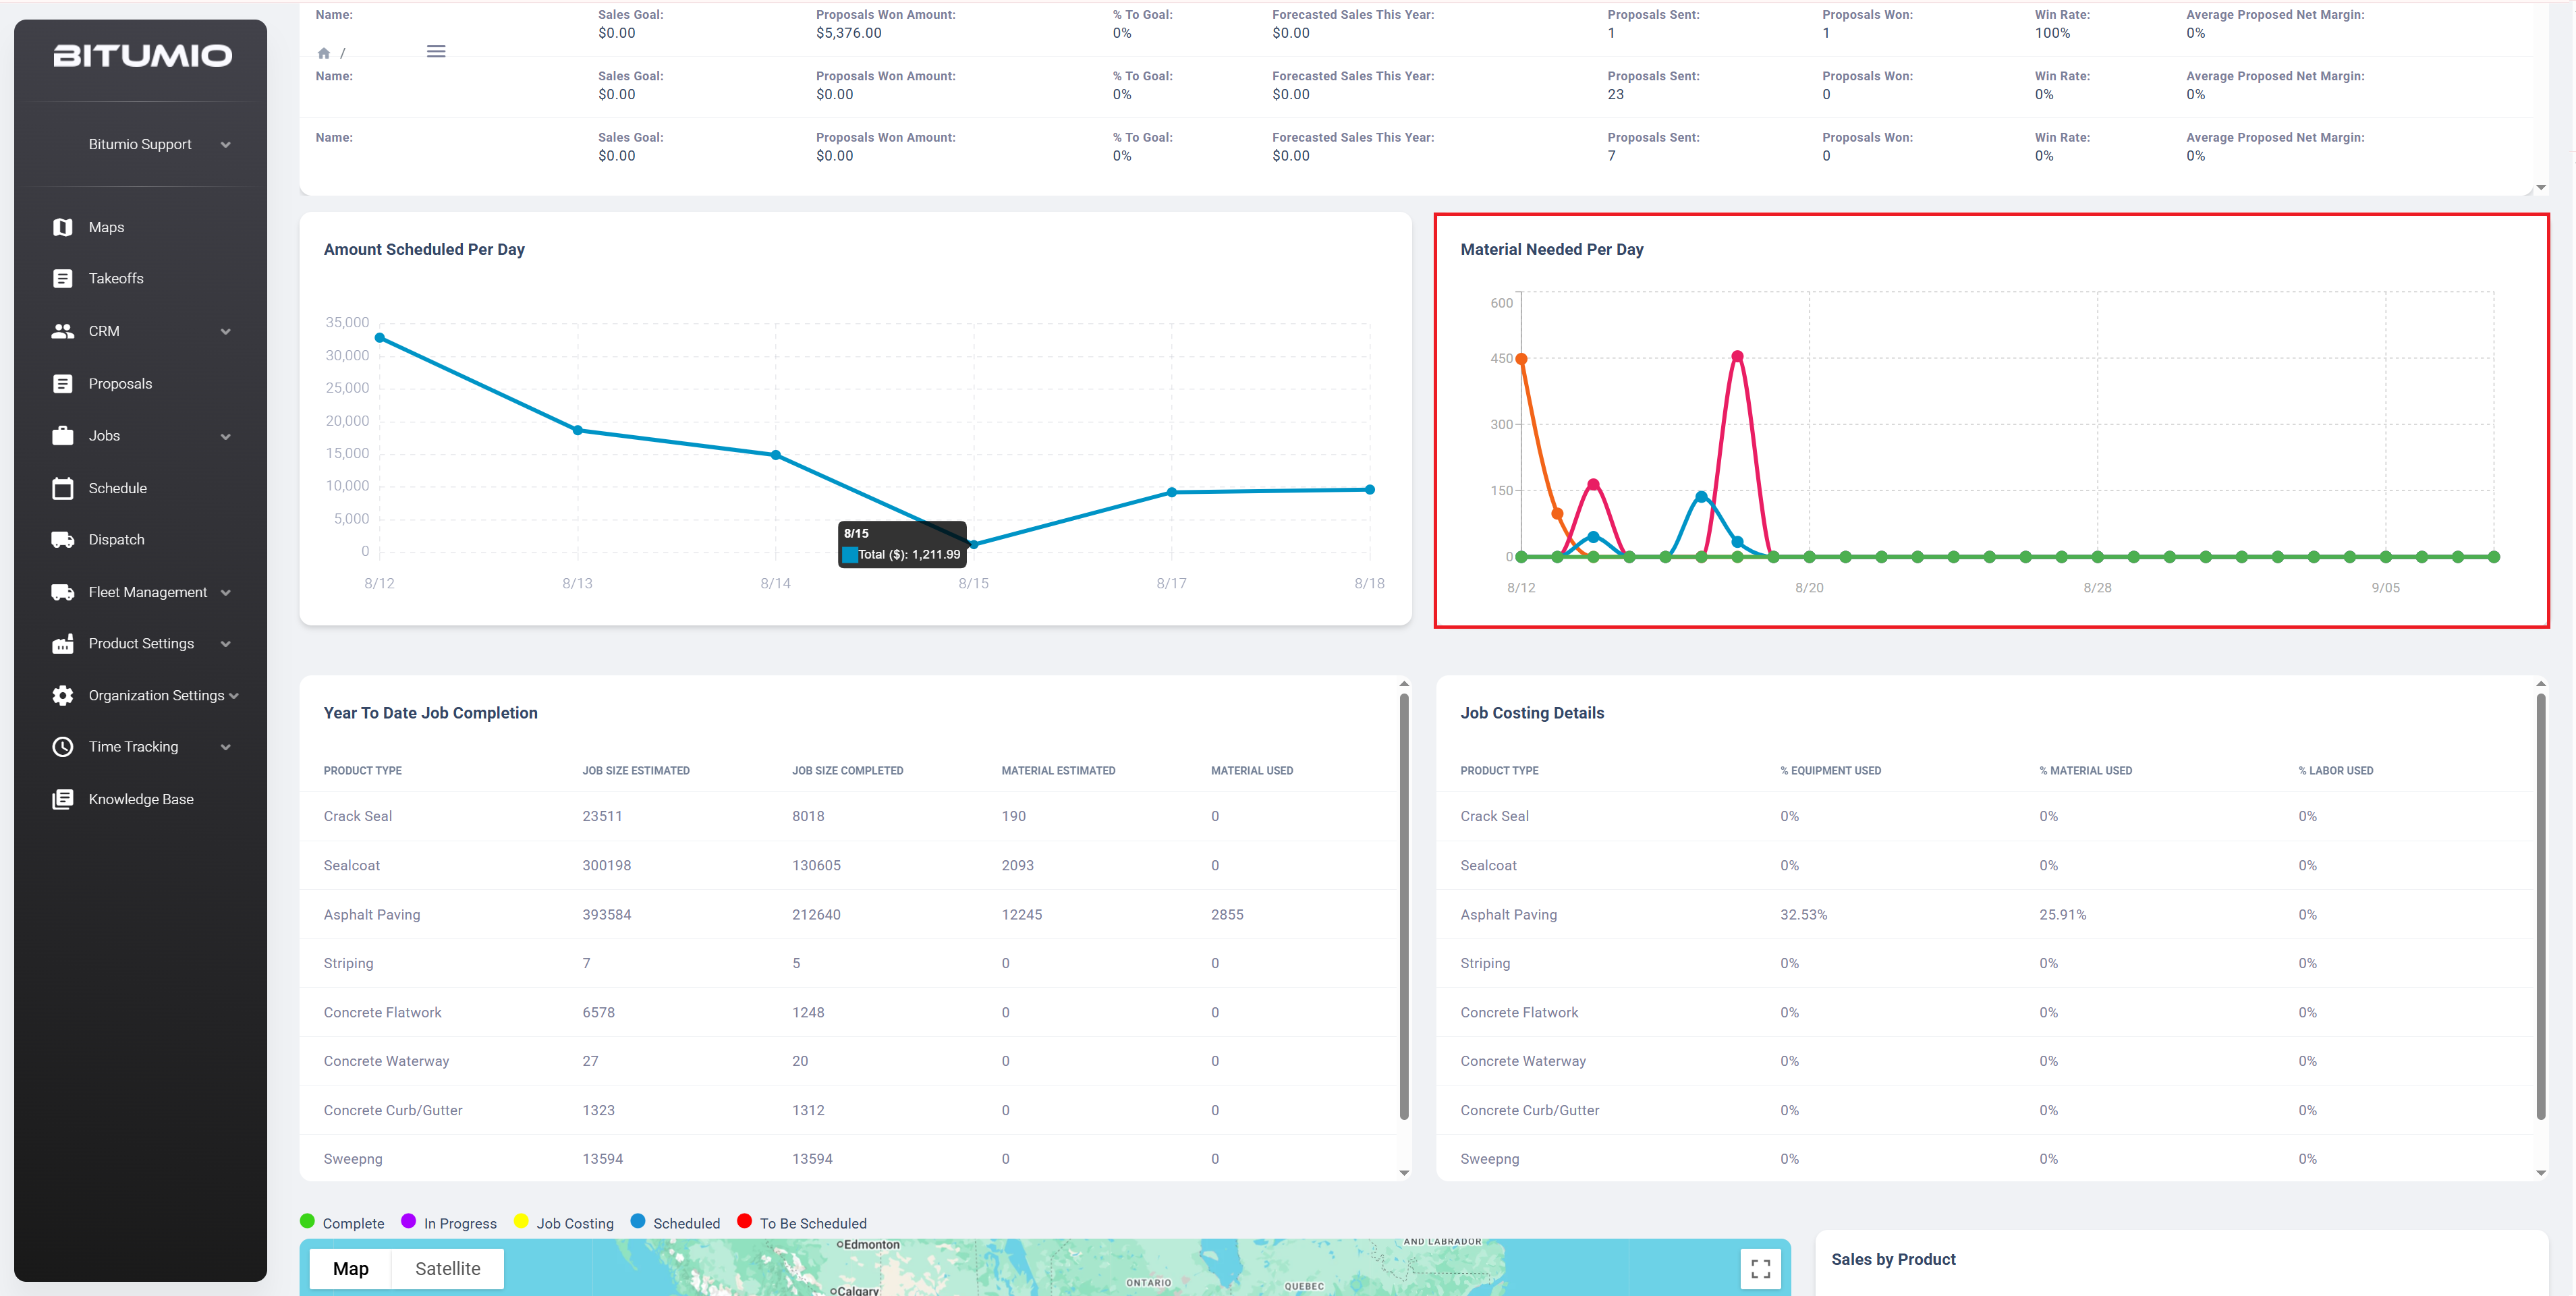This screenshot has width=2576, height=1296.
Task: Enter fullscreen mode on the map
Action: tap(1760, 1268)
